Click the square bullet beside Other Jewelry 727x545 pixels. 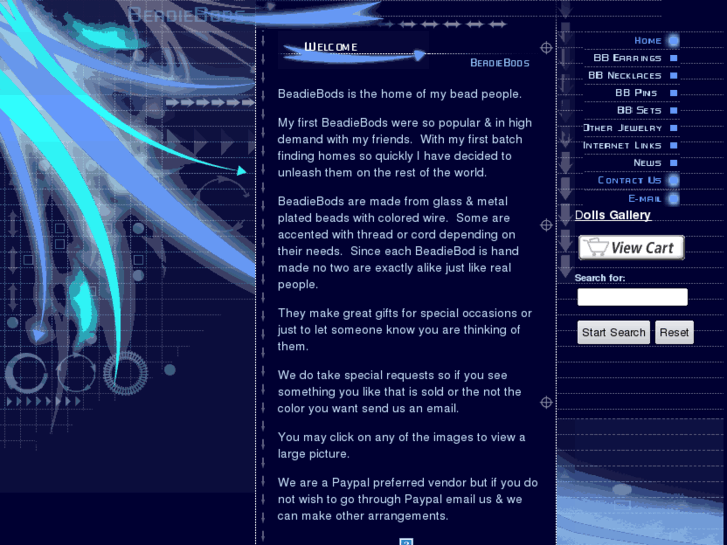pyautogui.click(x=674, y=128)
